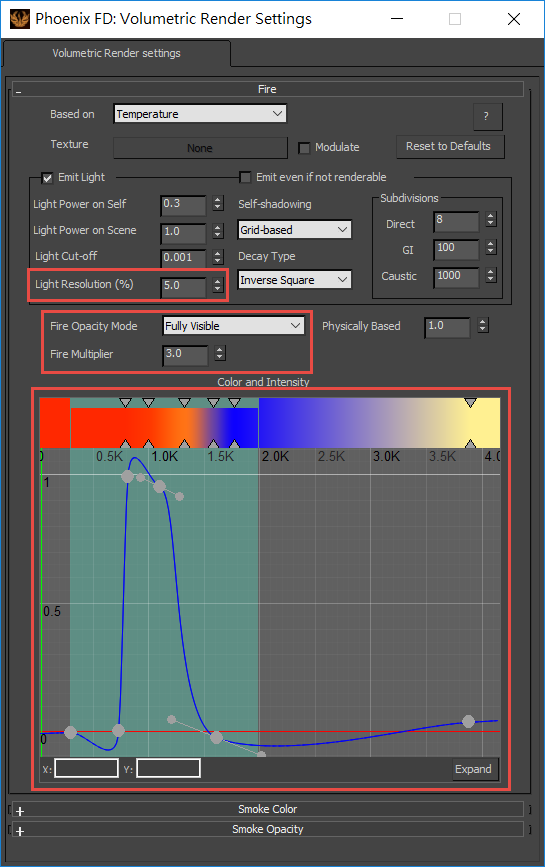Click the Light Cut-off spinner
545x867 pixels.
point(218,257)
